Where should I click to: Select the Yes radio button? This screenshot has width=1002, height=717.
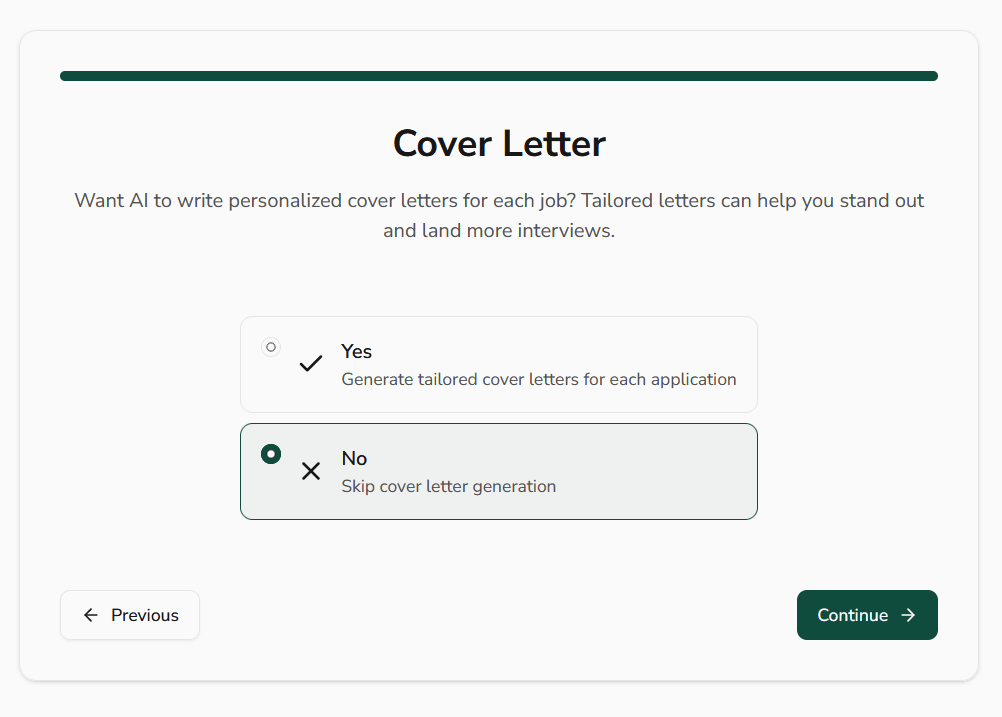(270, 347)
